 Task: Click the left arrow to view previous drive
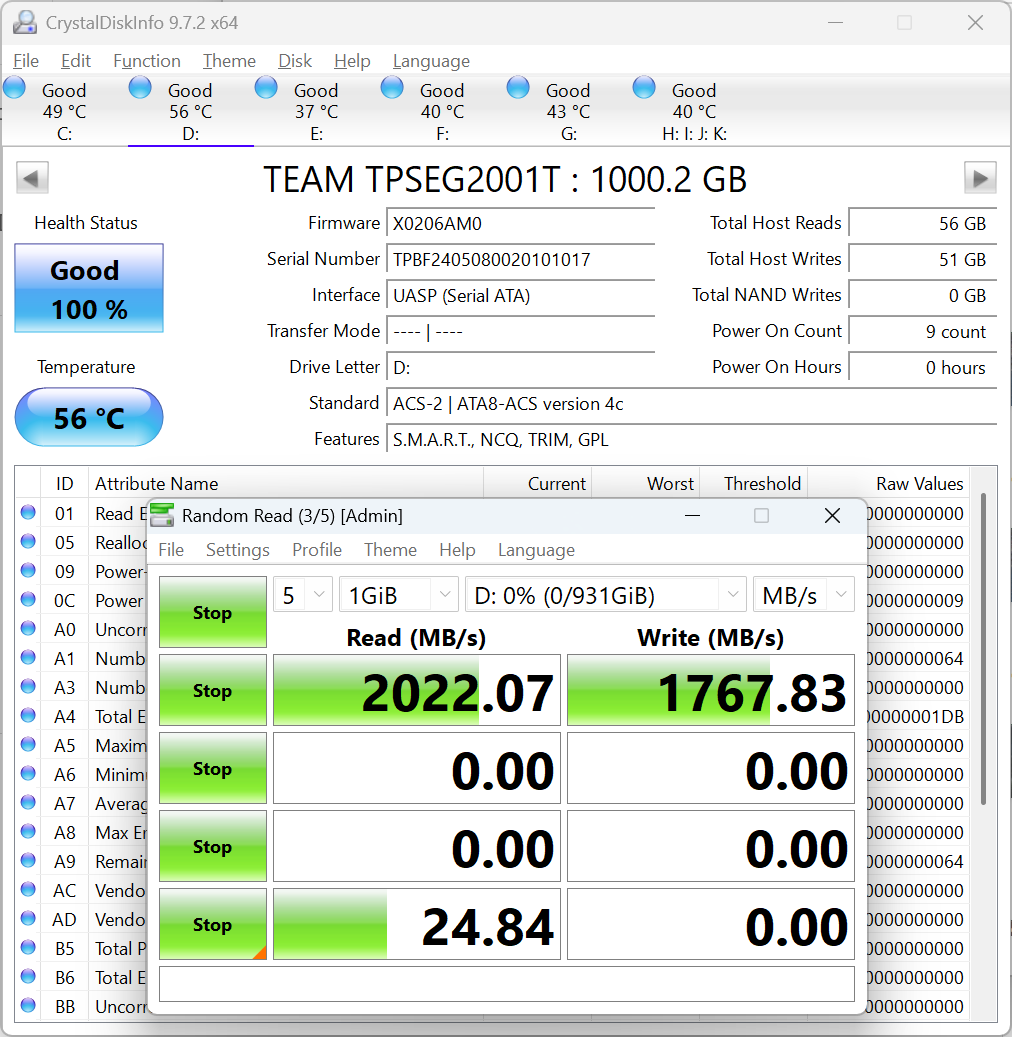(x=31, y=177)
